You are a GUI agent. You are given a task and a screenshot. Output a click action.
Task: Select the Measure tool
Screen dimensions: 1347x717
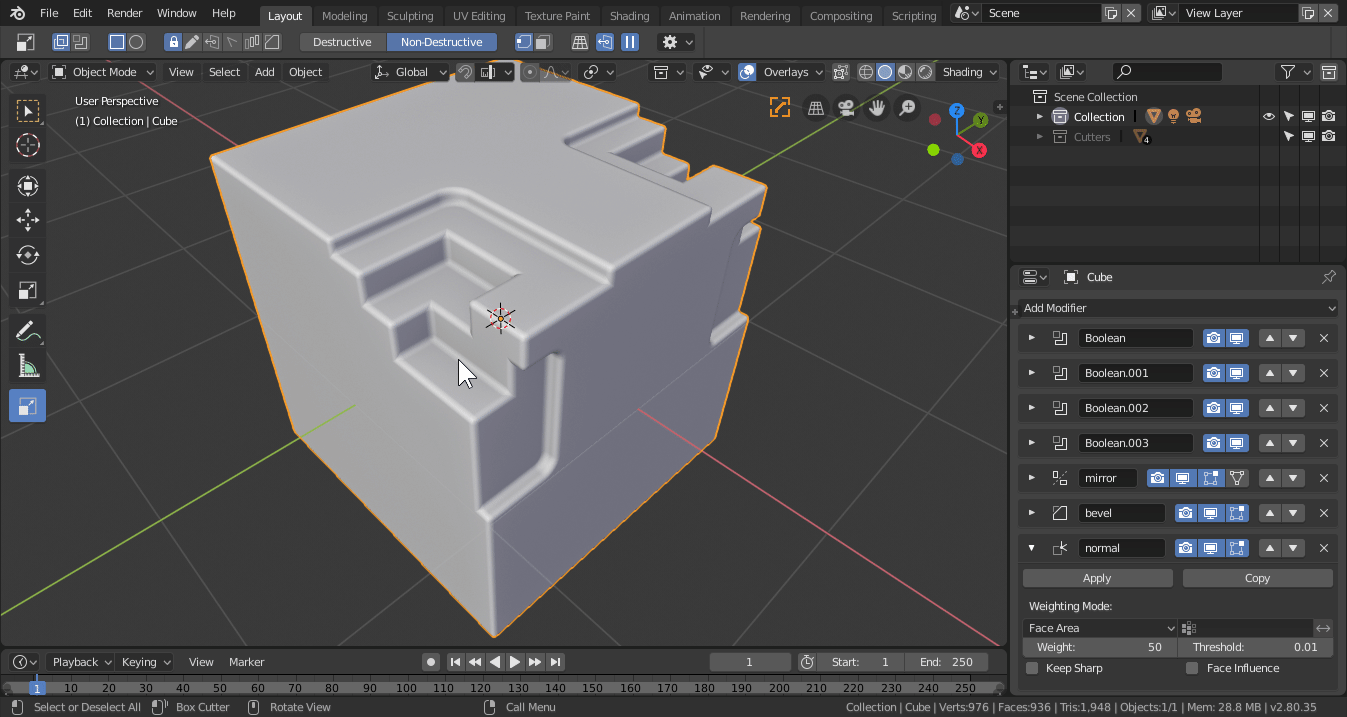28,366
